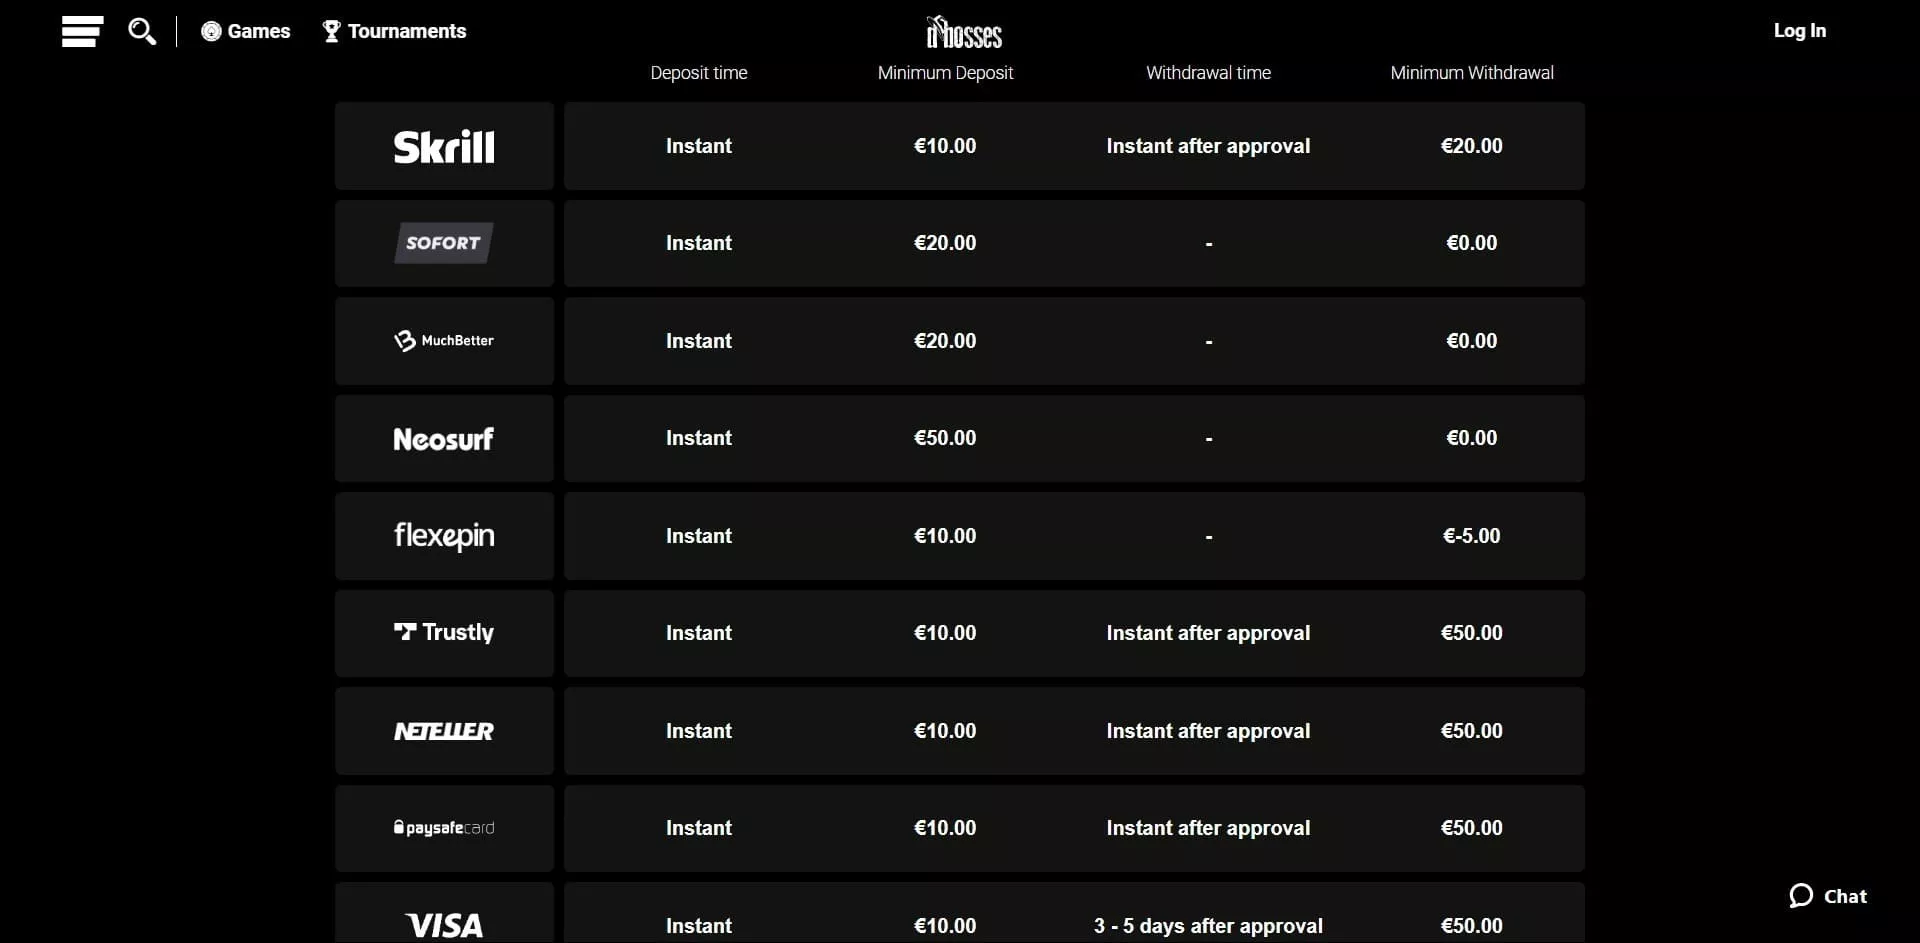Open the Chat bubble widget

click(x=1828, y=896)
